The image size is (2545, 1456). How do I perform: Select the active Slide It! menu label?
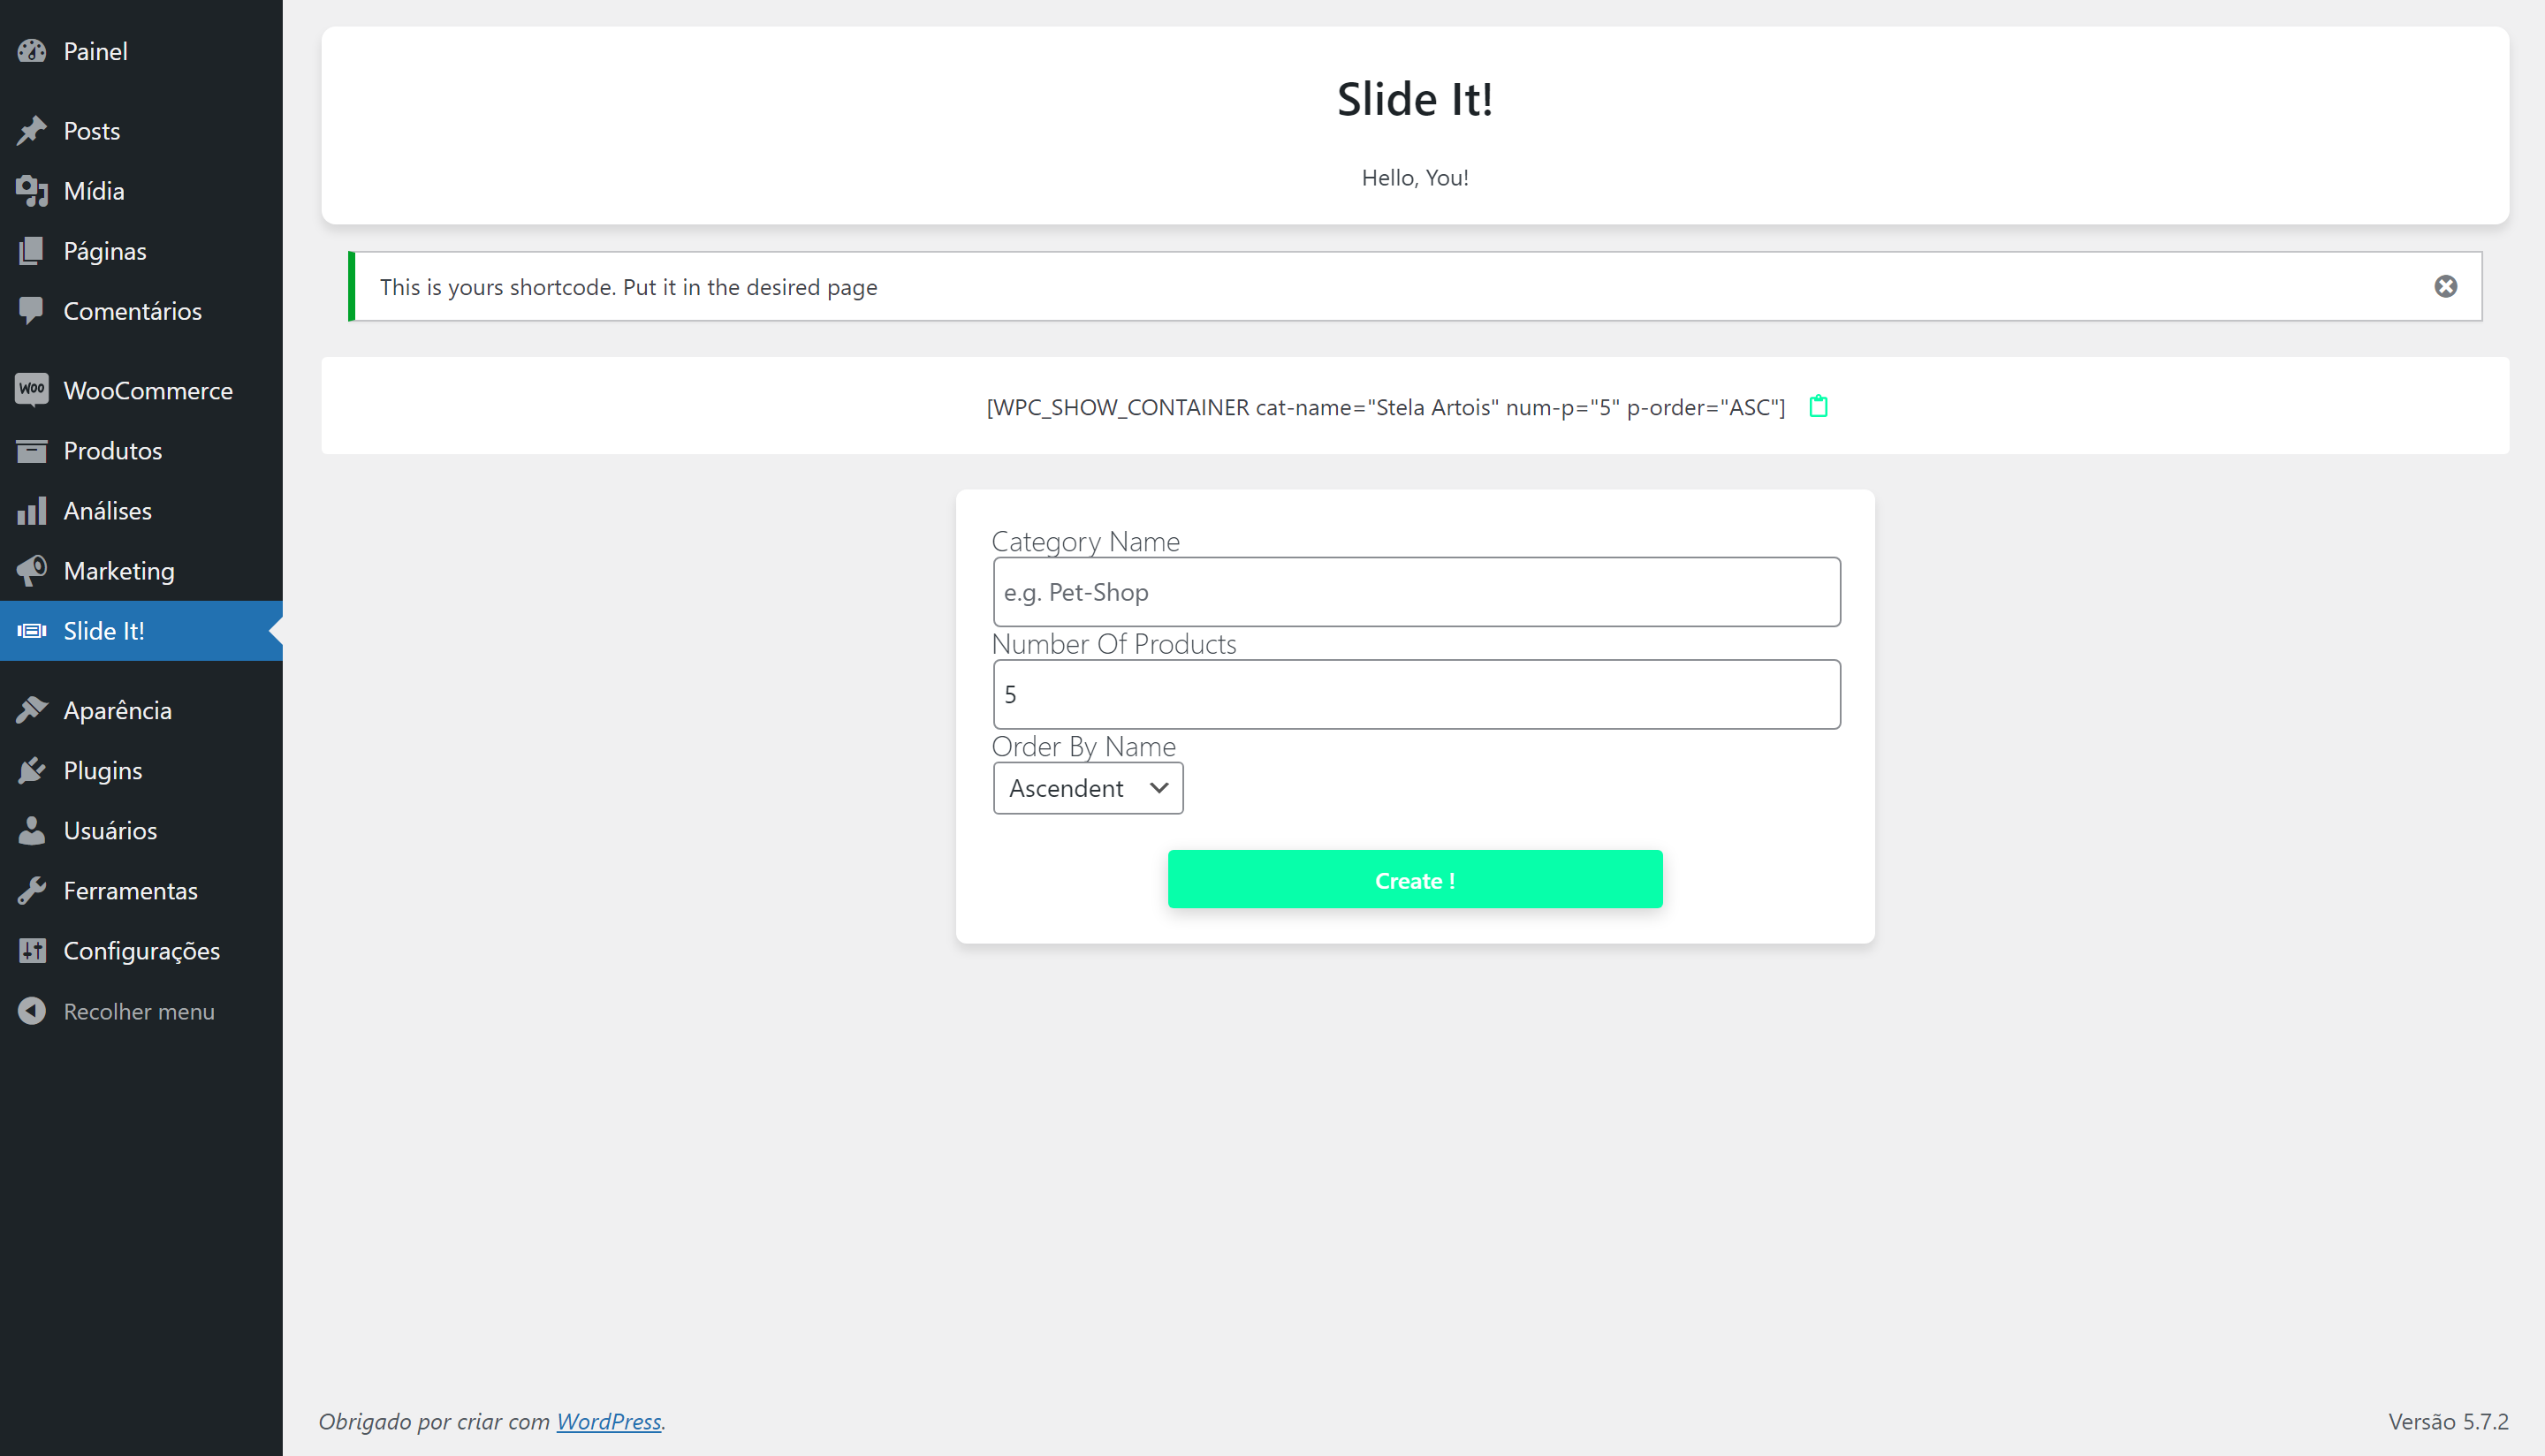pos(104,631)
